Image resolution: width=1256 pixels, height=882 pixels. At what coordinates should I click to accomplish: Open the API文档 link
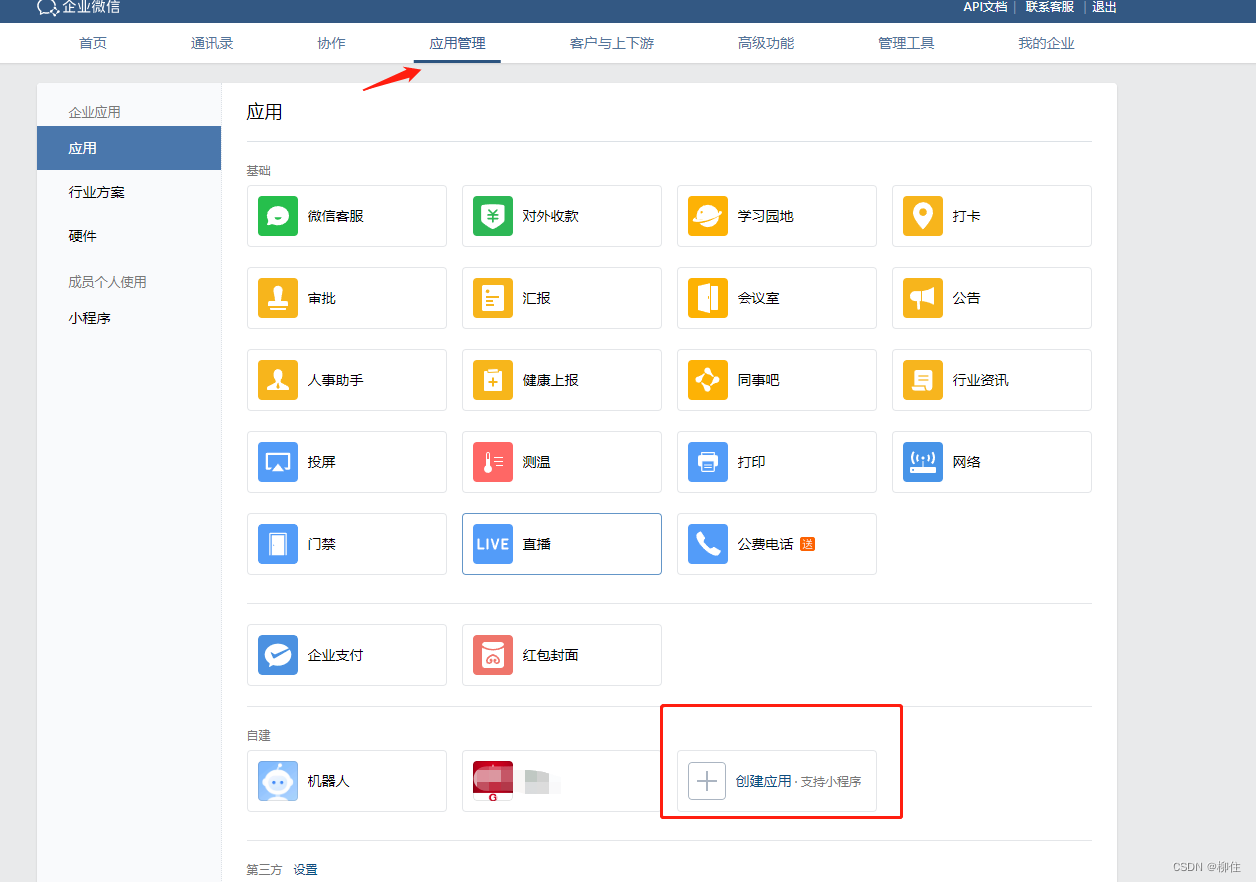(985, 7)
